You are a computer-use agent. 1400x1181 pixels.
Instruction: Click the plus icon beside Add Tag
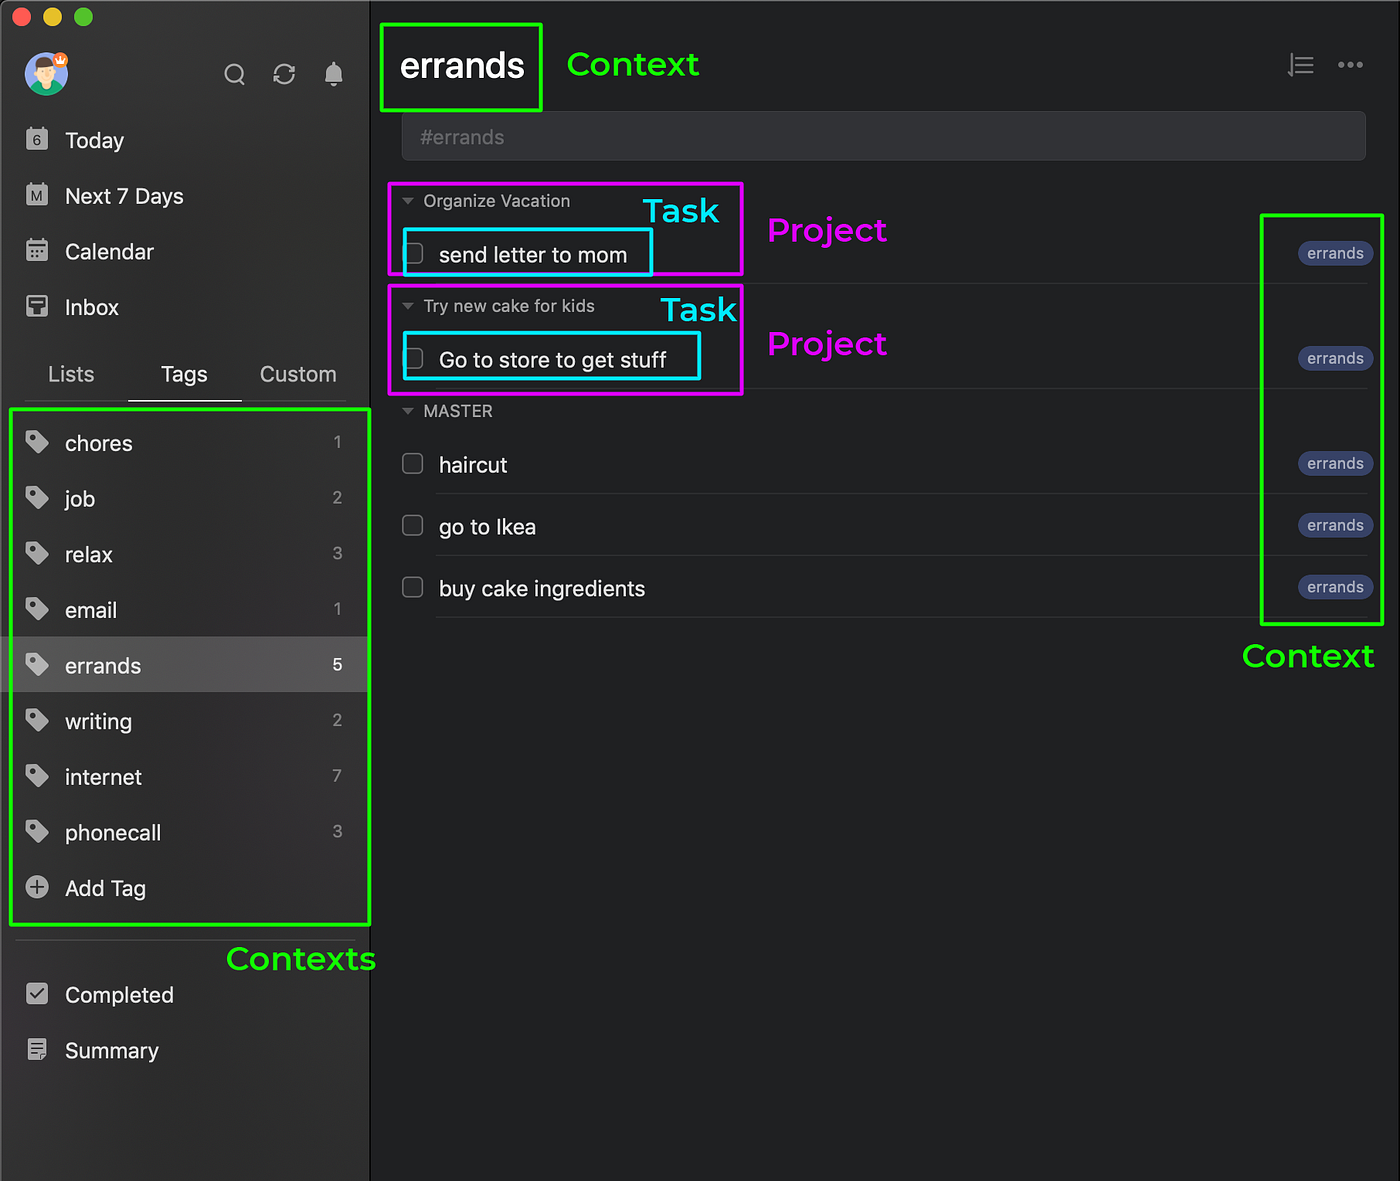coord(37,887)
